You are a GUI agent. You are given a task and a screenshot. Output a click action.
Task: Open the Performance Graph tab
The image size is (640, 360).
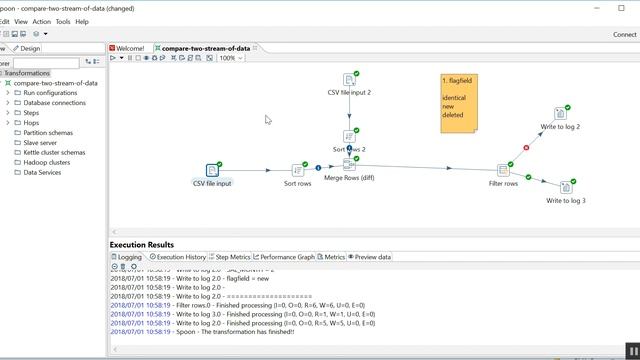point(284,257)
